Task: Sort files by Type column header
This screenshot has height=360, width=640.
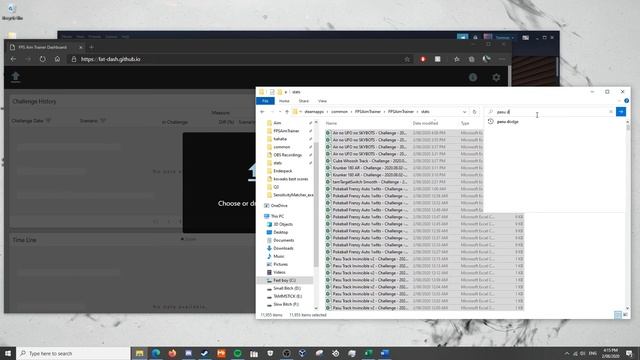Action: 465,123
